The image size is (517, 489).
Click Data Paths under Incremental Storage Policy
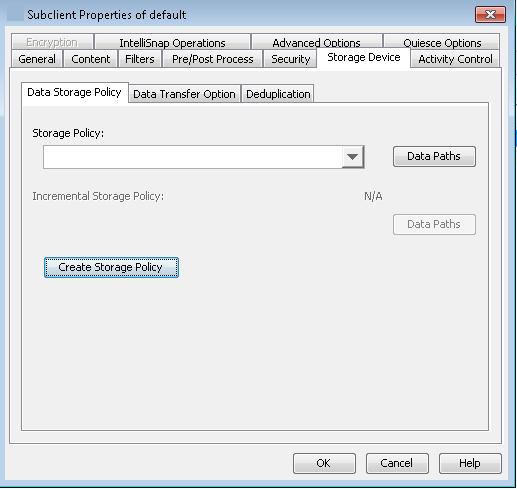pos(434,224)
